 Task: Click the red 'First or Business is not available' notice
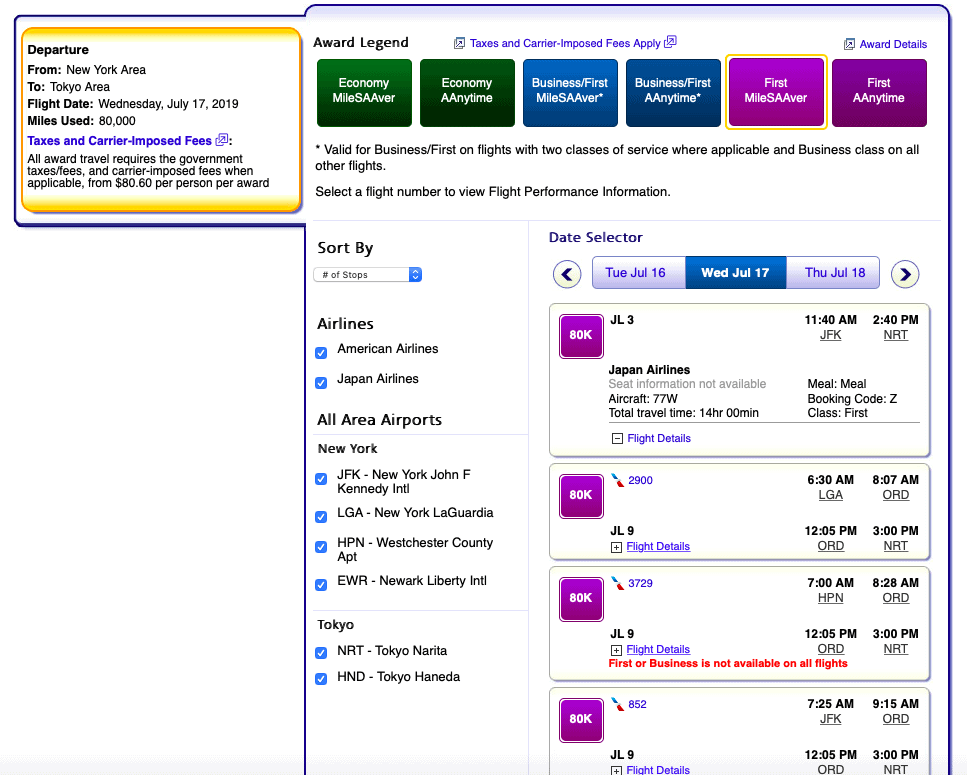pos(728,663)
